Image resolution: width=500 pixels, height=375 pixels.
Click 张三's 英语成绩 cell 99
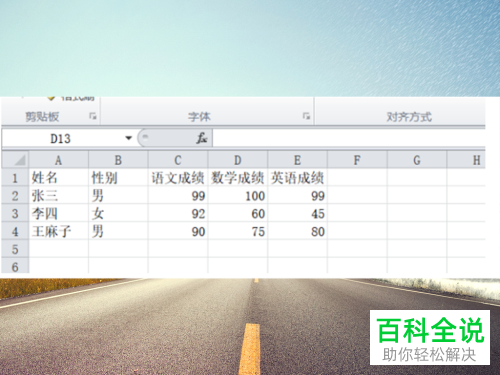point(297,196)
